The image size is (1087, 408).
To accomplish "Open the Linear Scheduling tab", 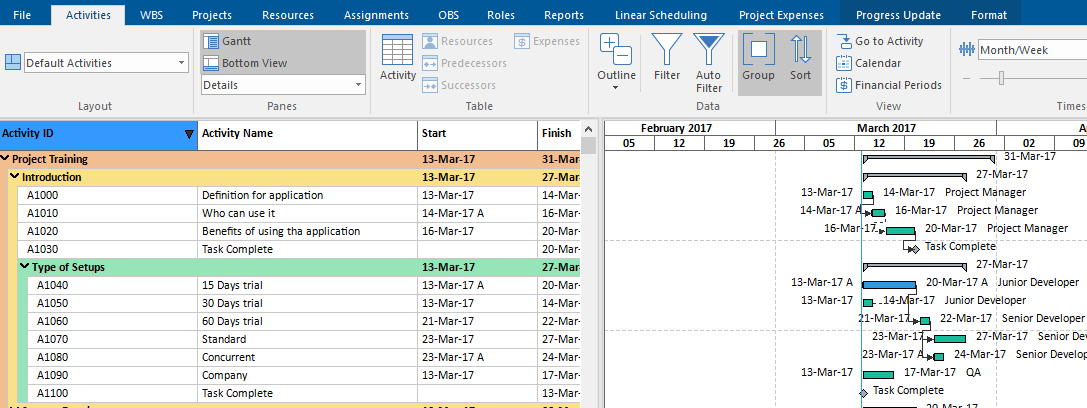I will coord(661,15).
